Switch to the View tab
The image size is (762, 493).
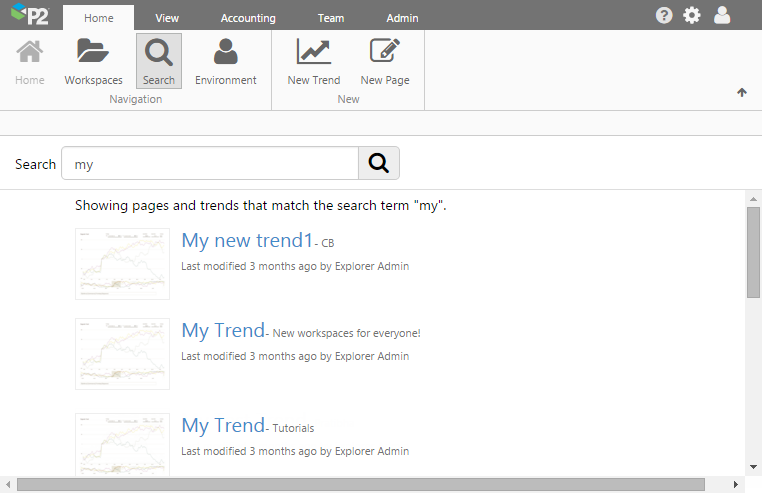click(x=168, y=18)
